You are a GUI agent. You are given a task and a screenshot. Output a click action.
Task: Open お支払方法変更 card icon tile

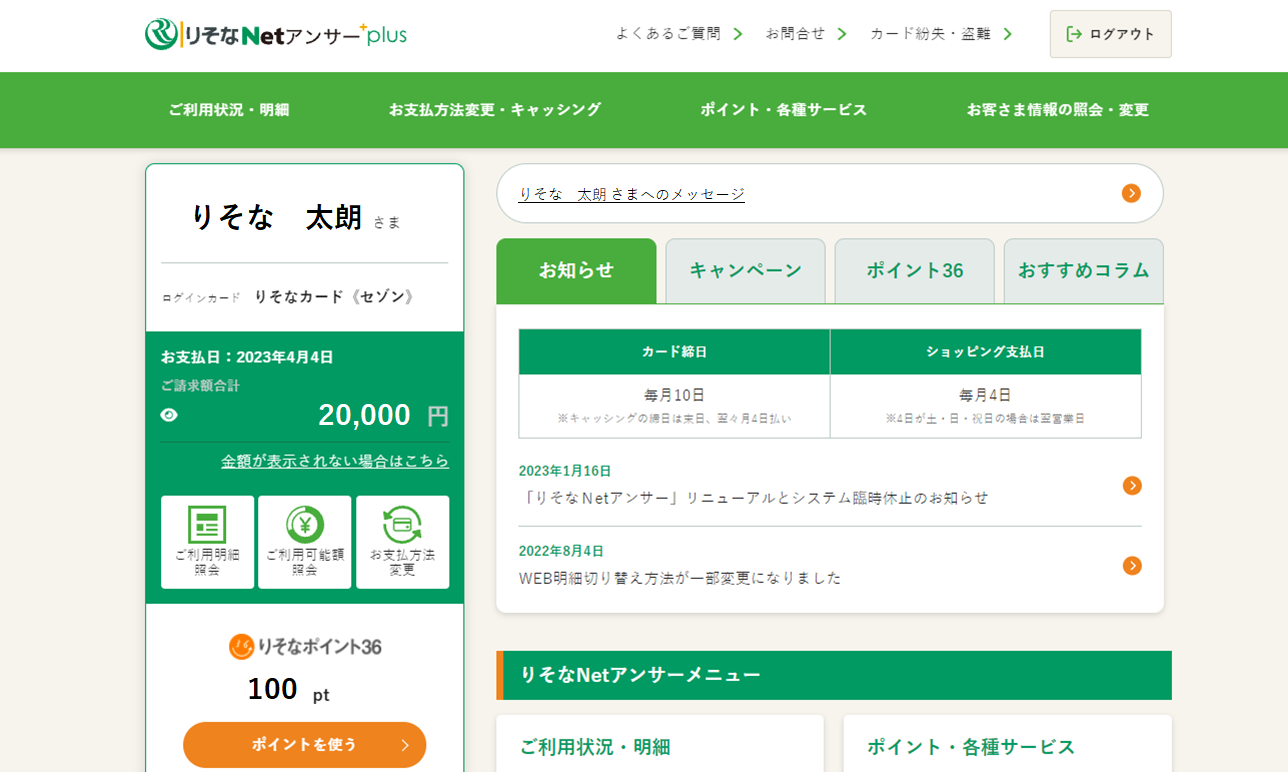click(402, 542)
